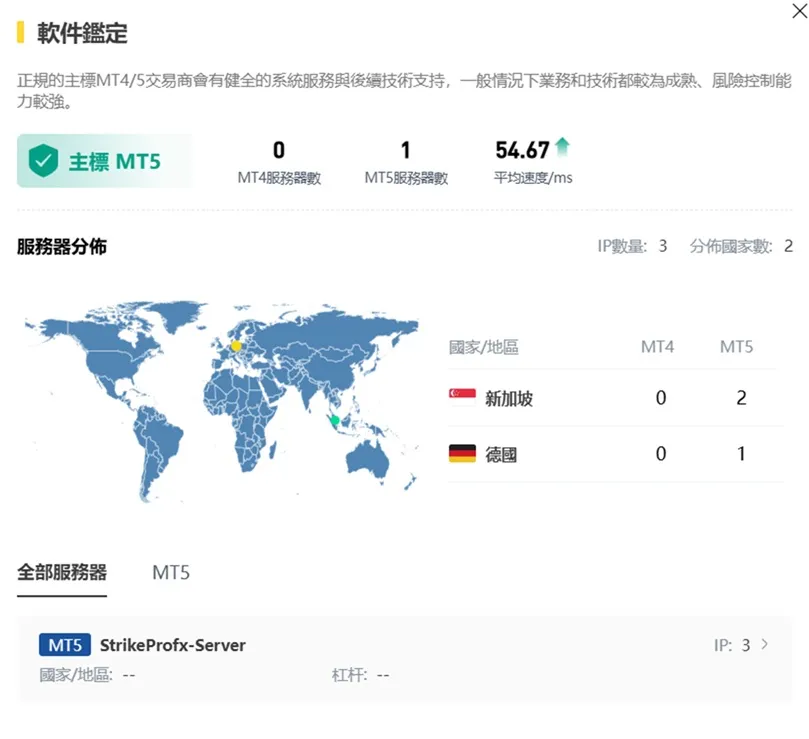The height and width of the screenshot is (739, 809).
Task: Click the MT5服務器數 label
Action: 406,178
